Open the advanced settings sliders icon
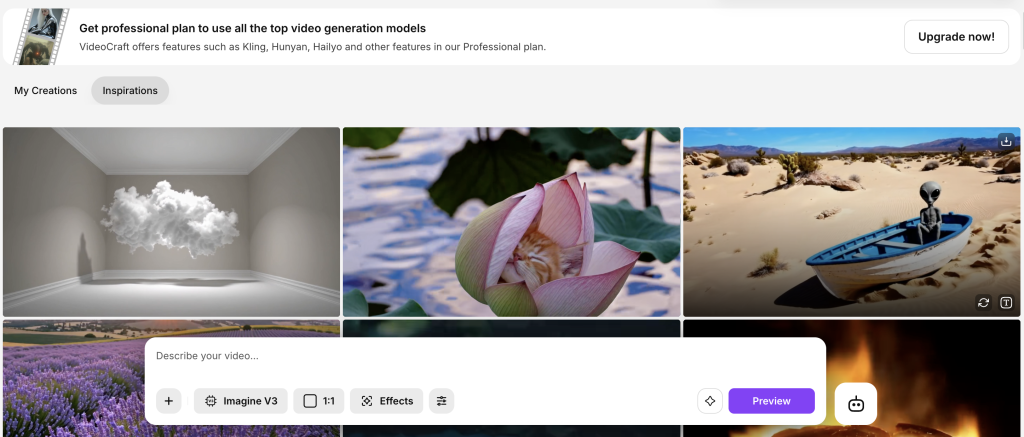Screen dimensions: 1024x437 coord(441,401)
